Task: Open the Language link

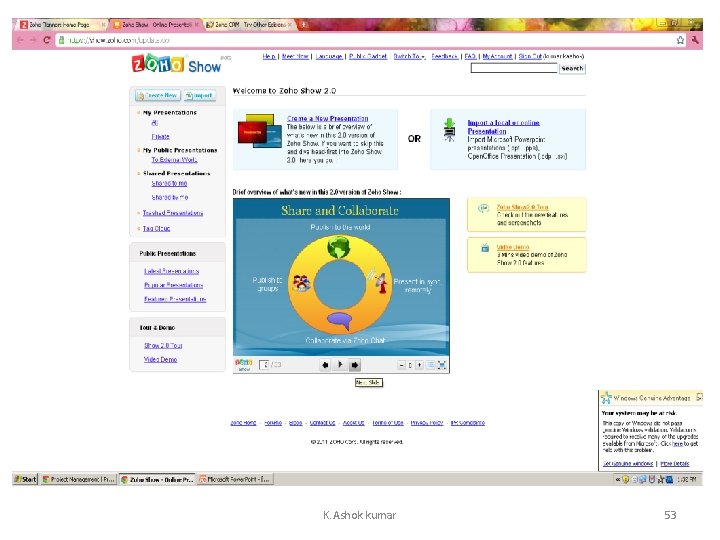Action: pyautogui.click(x=329, y=56)
